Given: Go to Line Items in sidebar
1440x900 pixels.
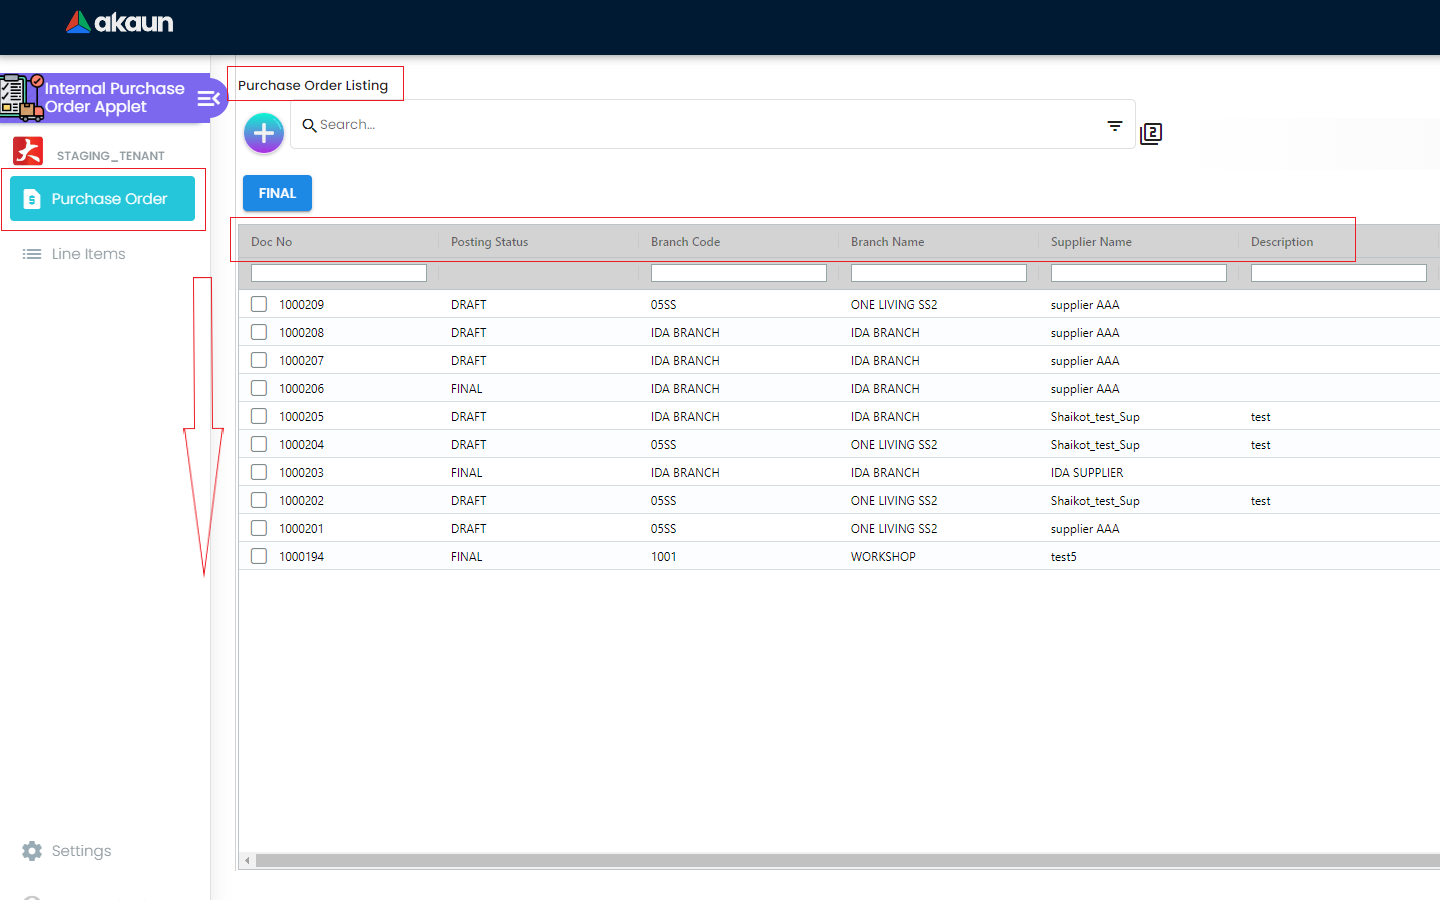Looking at the screenshot, I should click(88, 254).
